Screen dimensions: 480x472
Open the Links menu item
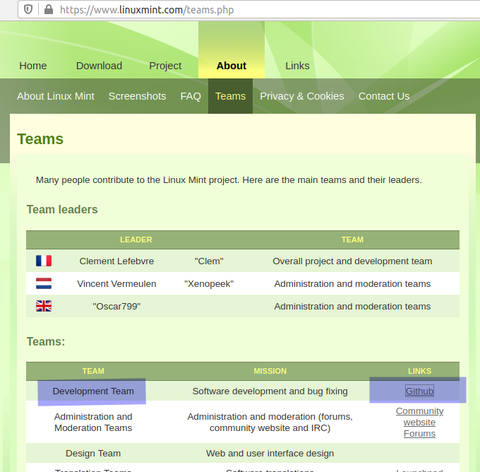pos(297,66)
